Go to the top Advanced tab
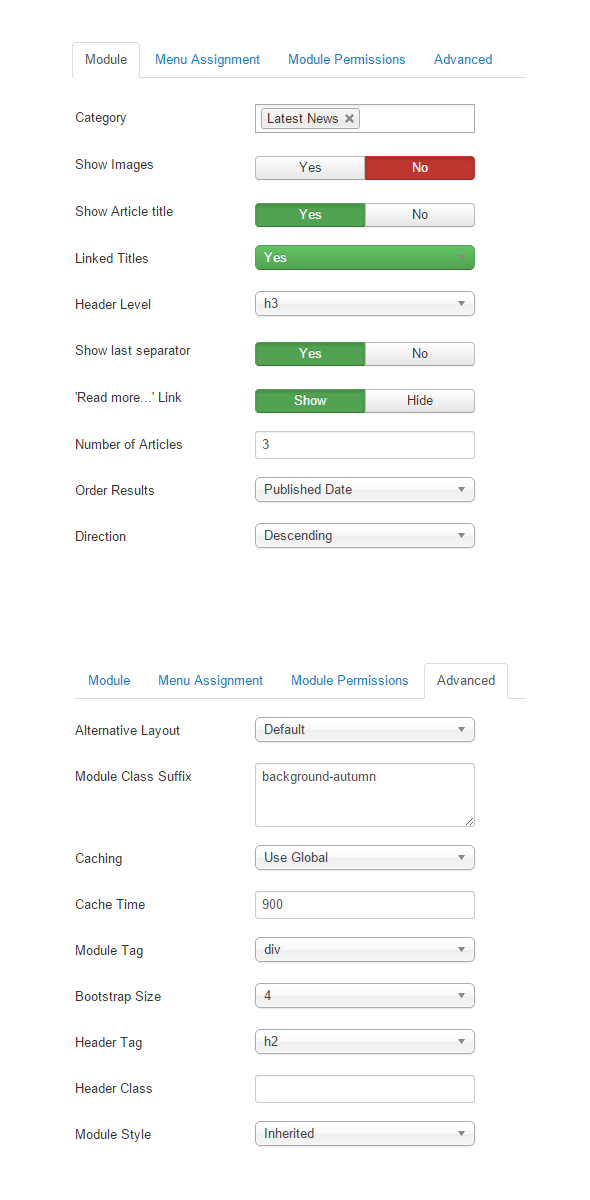Screen dimensions: 590x1200 click(x=463, y=60)
